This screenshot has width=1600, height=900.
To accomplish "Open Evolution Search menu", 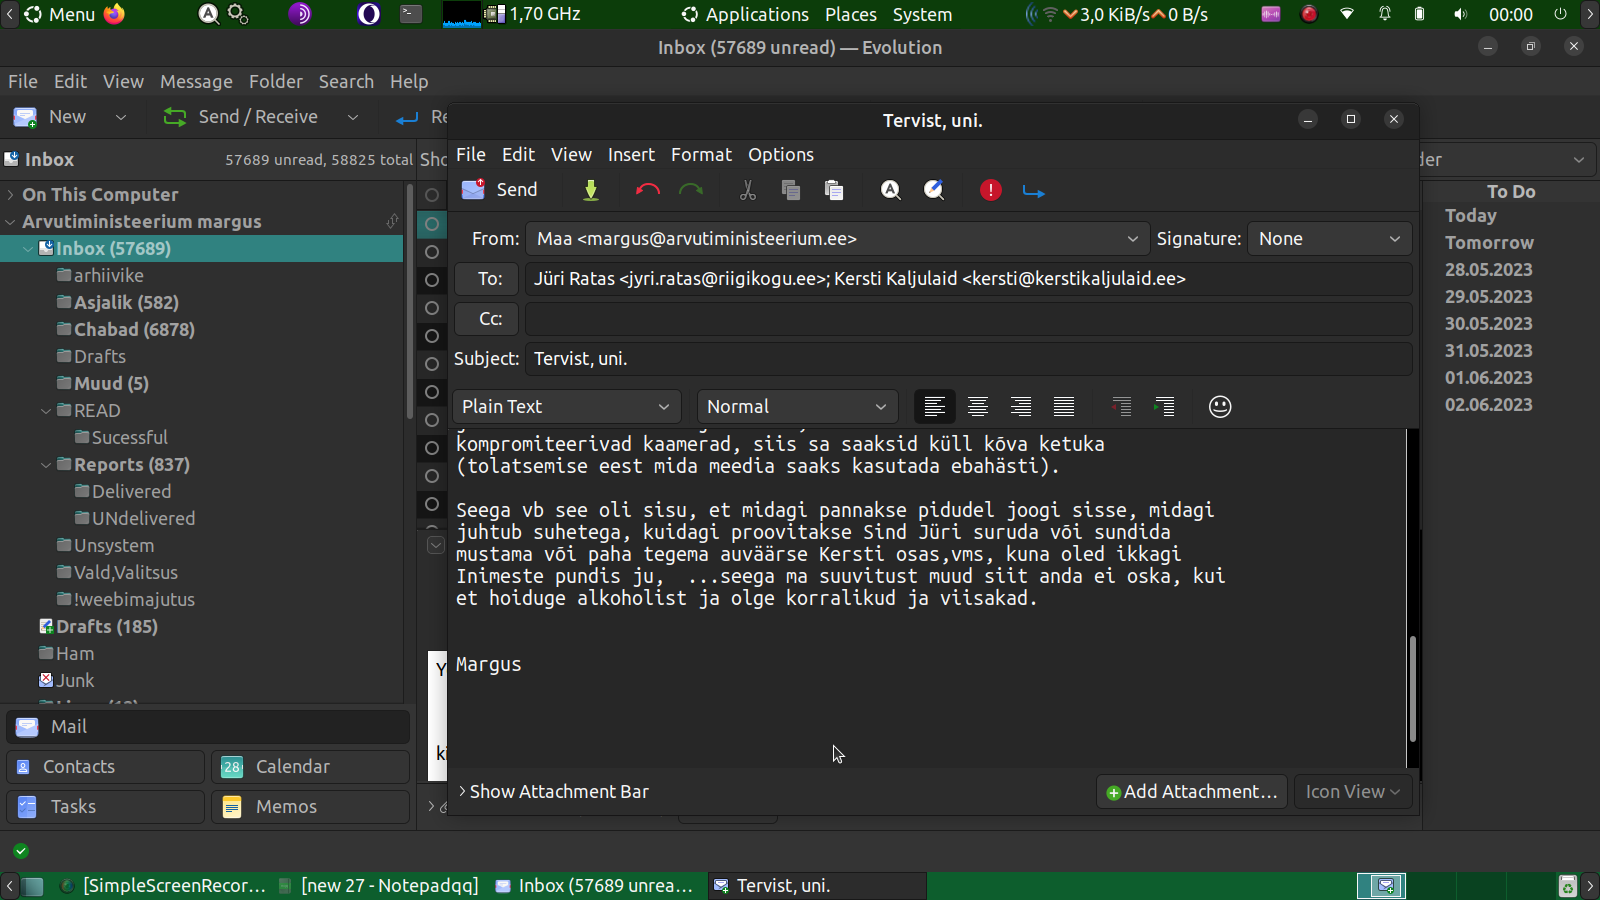I will coord(346,82).
